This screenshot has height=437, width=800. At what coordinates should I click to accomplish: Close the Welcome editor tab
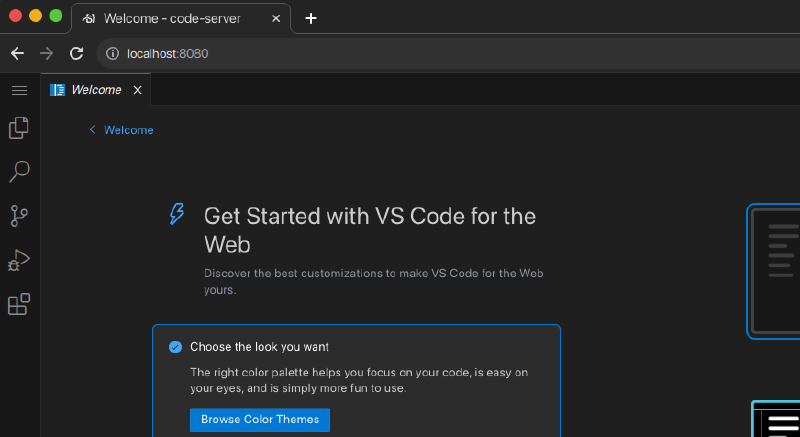tap(138, 90)
